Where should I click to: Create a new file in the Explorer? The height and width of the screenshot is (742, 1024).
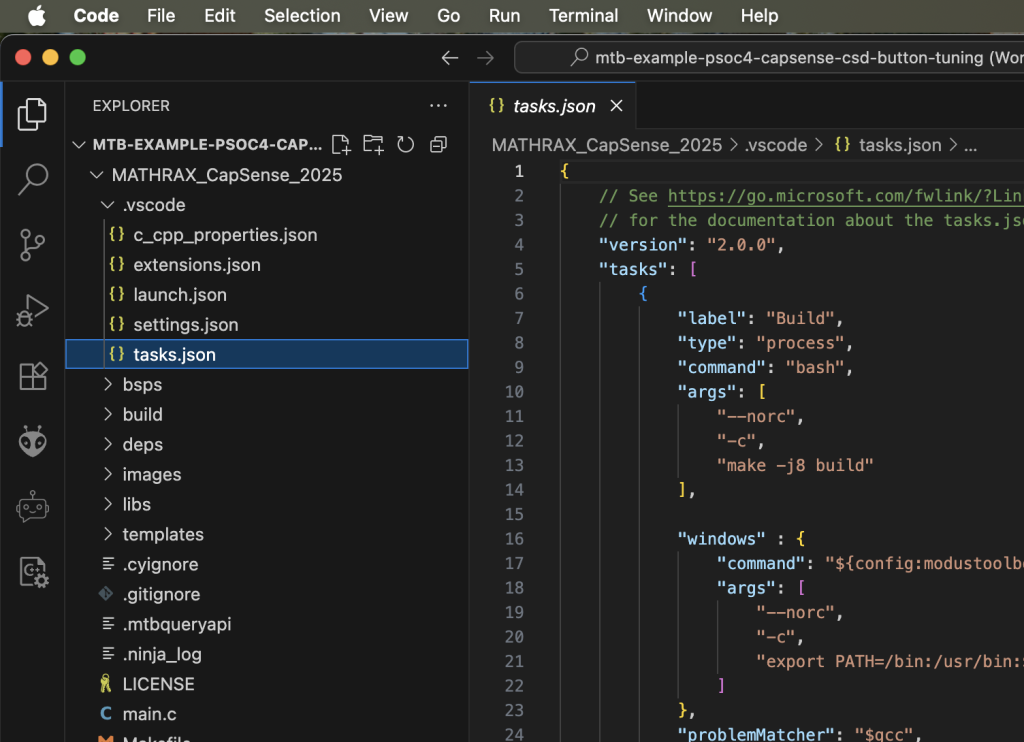click(x=341, y=144)
